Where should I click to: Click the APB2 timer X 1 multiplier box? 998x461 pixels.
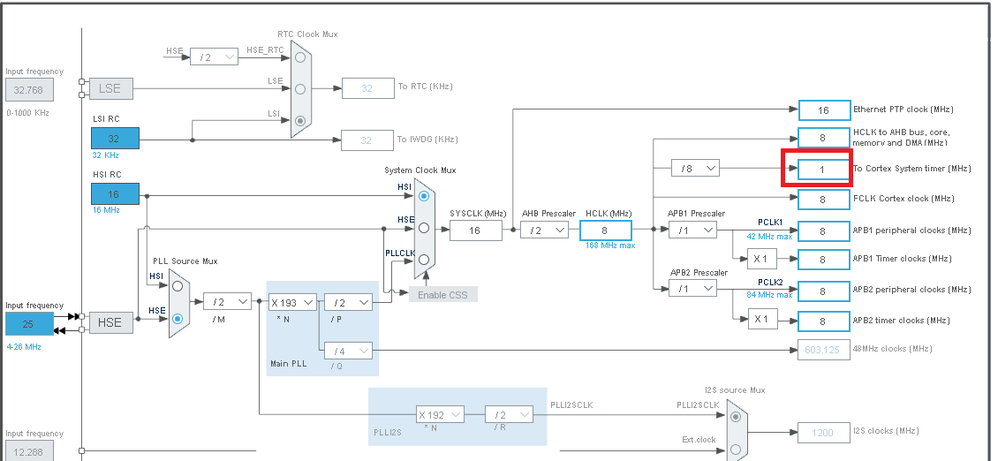point(762,319)
